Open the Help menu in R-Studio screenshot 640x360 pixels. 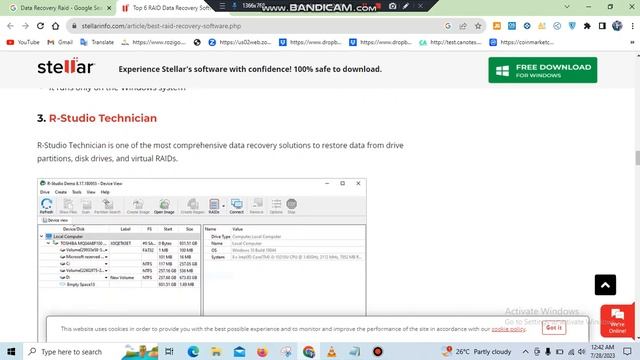(105, 192)
